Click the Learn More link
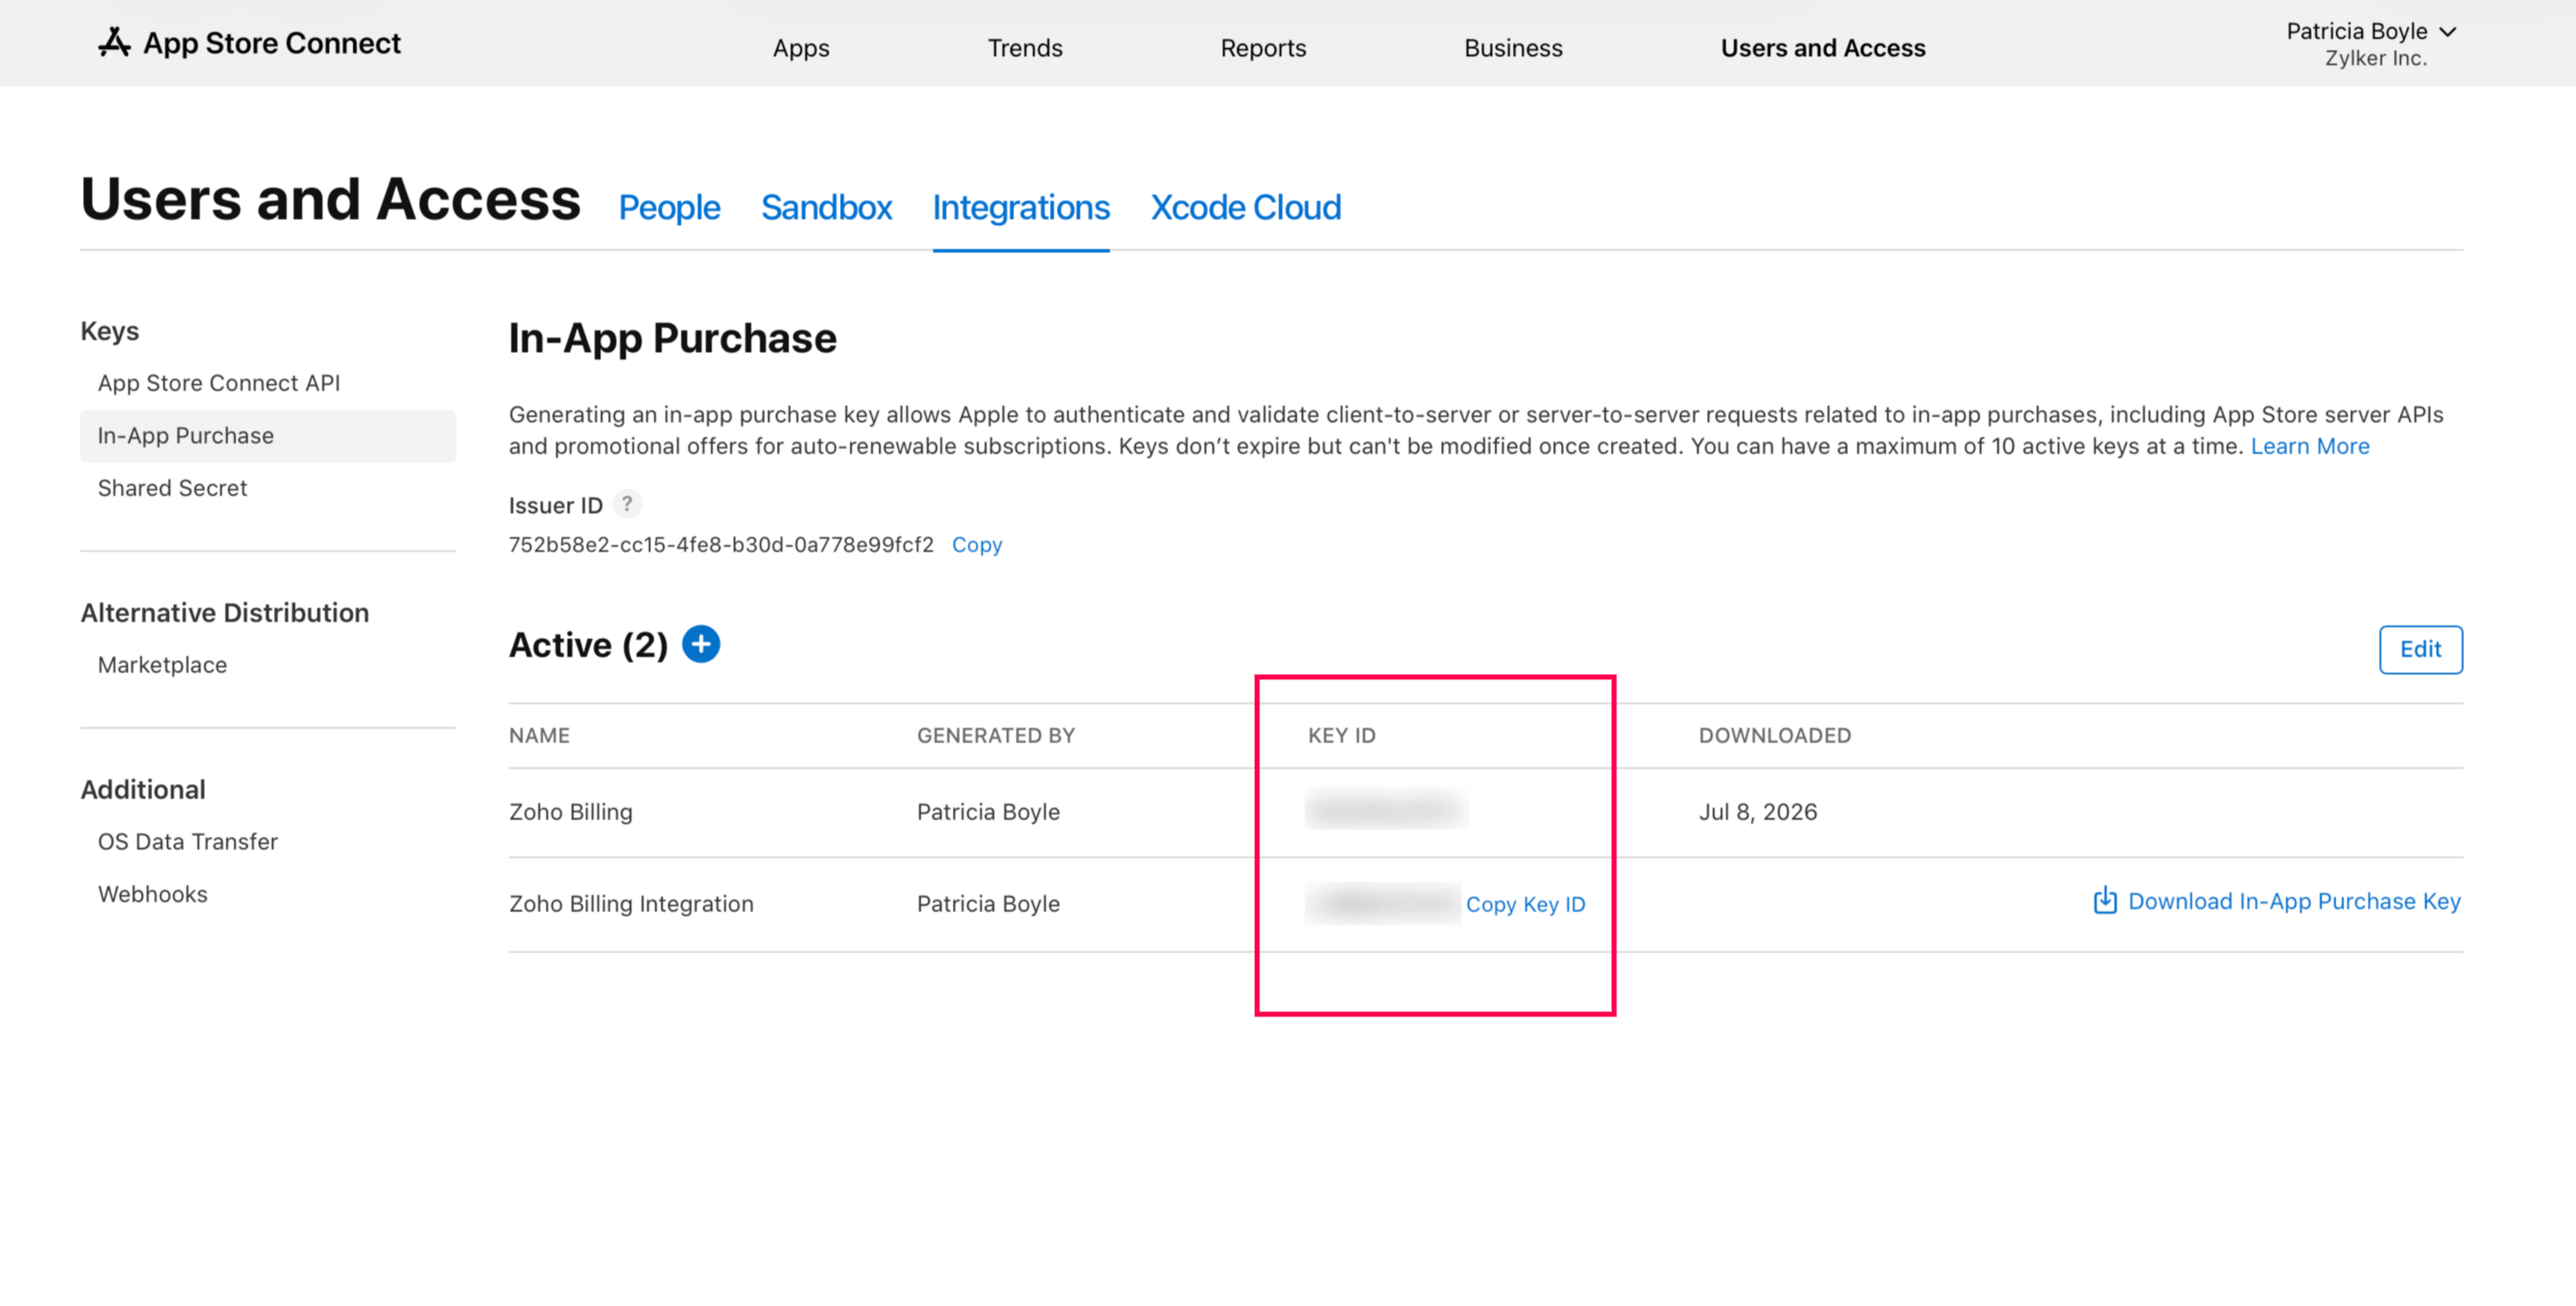The width and height of the screenshot is (2576, 1306). coord(2310,446)
